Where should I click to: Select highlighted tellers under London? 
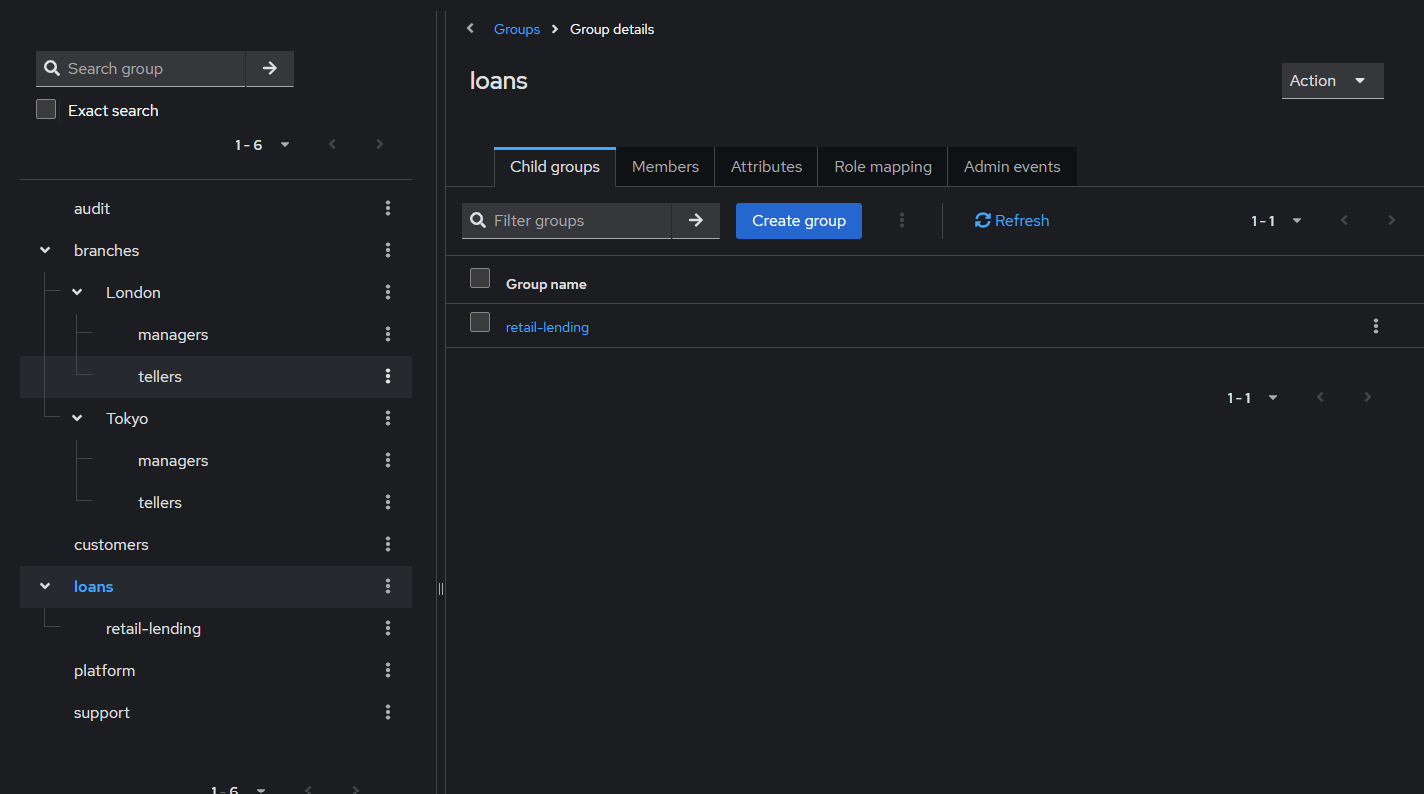[160, 376]
